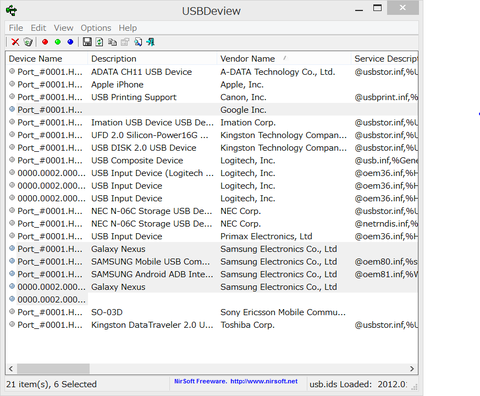Click the @oem80.inf service description cell
Image resolution: width=480 pixels, height=396 pixels.
pos(386,262)
